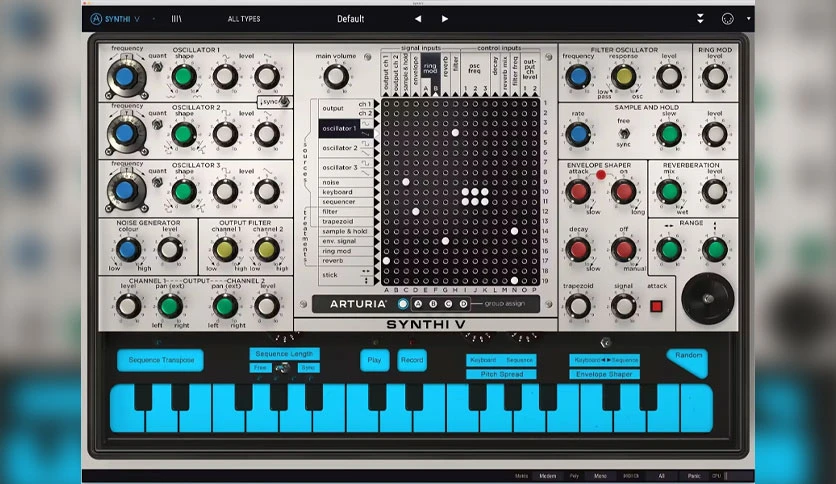Select group assign D radio button
836x484 pixels.
[x=463, y=304]
